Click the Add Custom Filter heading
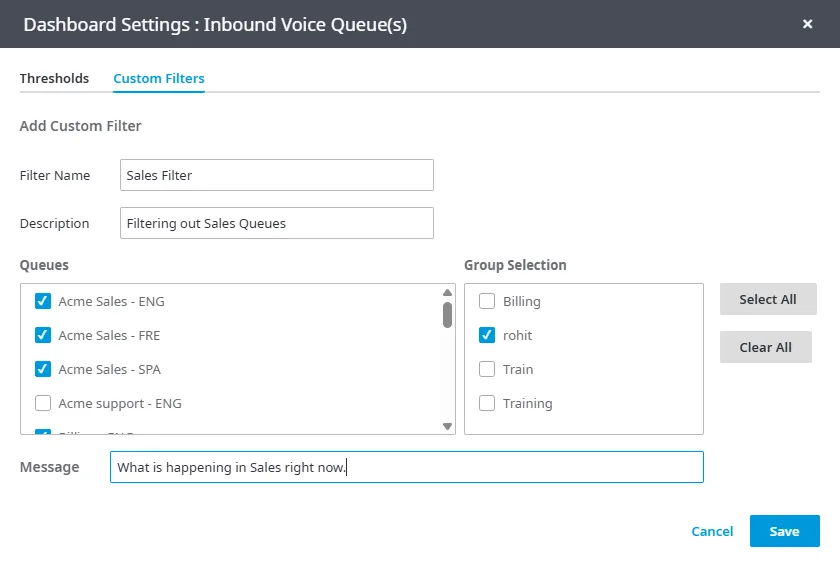Image resolution: width=840 pixels, height=571 pixels. [80, 126]
